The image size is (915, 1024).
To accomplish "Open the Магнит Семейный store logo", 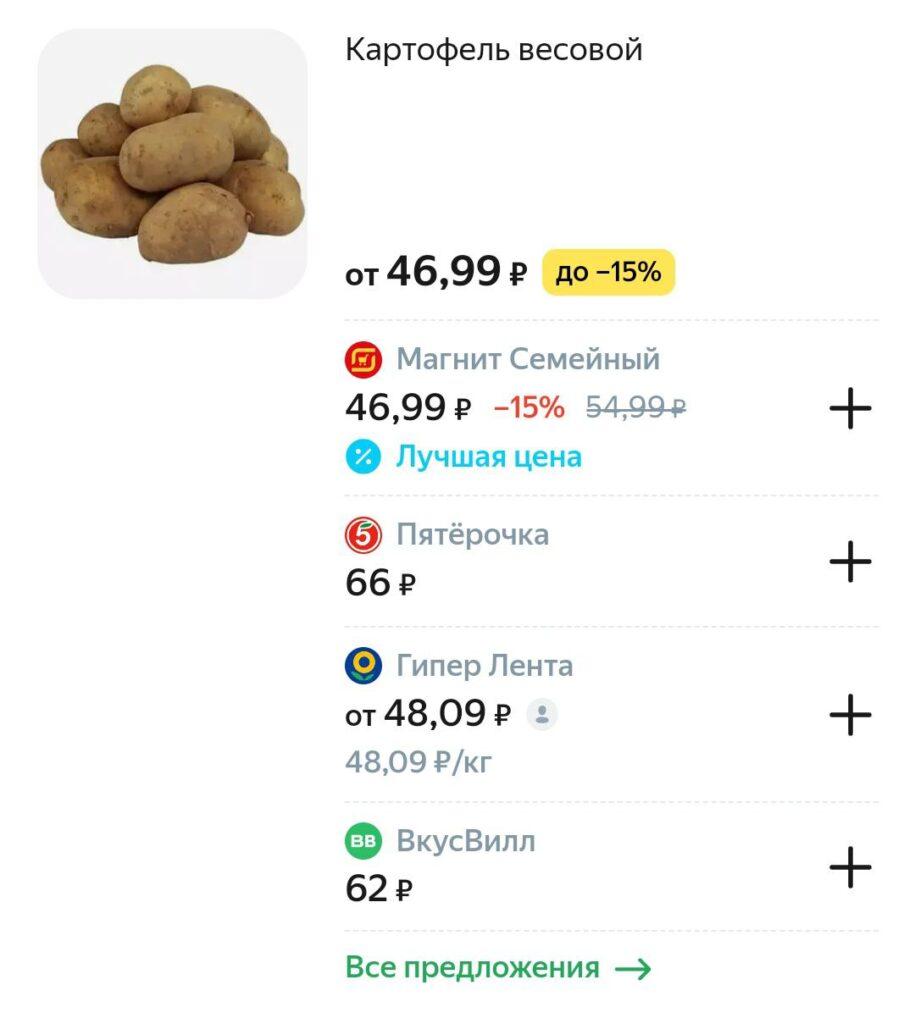I will tap(363, 360).
